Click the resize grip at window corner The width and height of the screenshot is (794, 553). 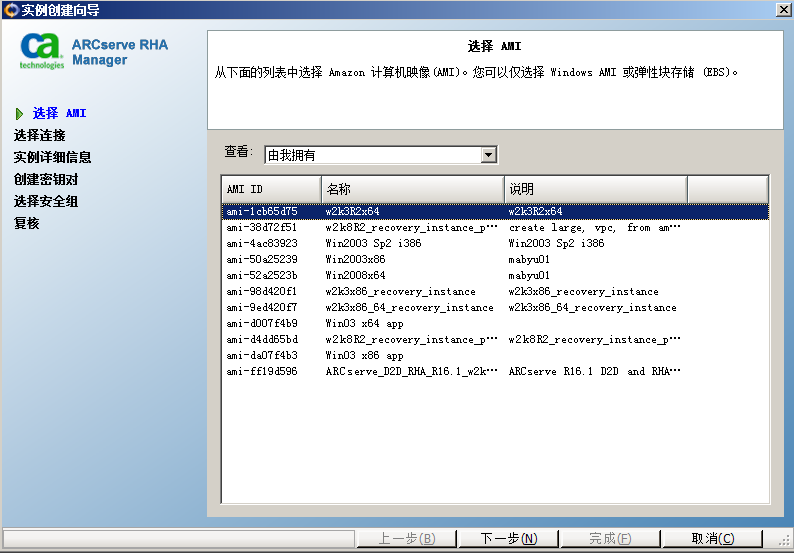tap(785, 542)
